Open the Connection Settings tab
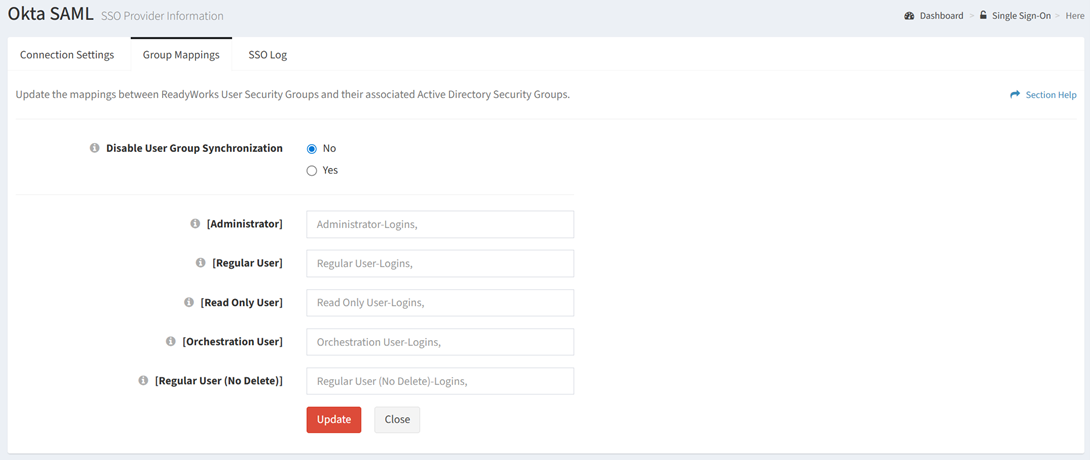Viewport: 1090px width, 460px height. coord(67,55)
